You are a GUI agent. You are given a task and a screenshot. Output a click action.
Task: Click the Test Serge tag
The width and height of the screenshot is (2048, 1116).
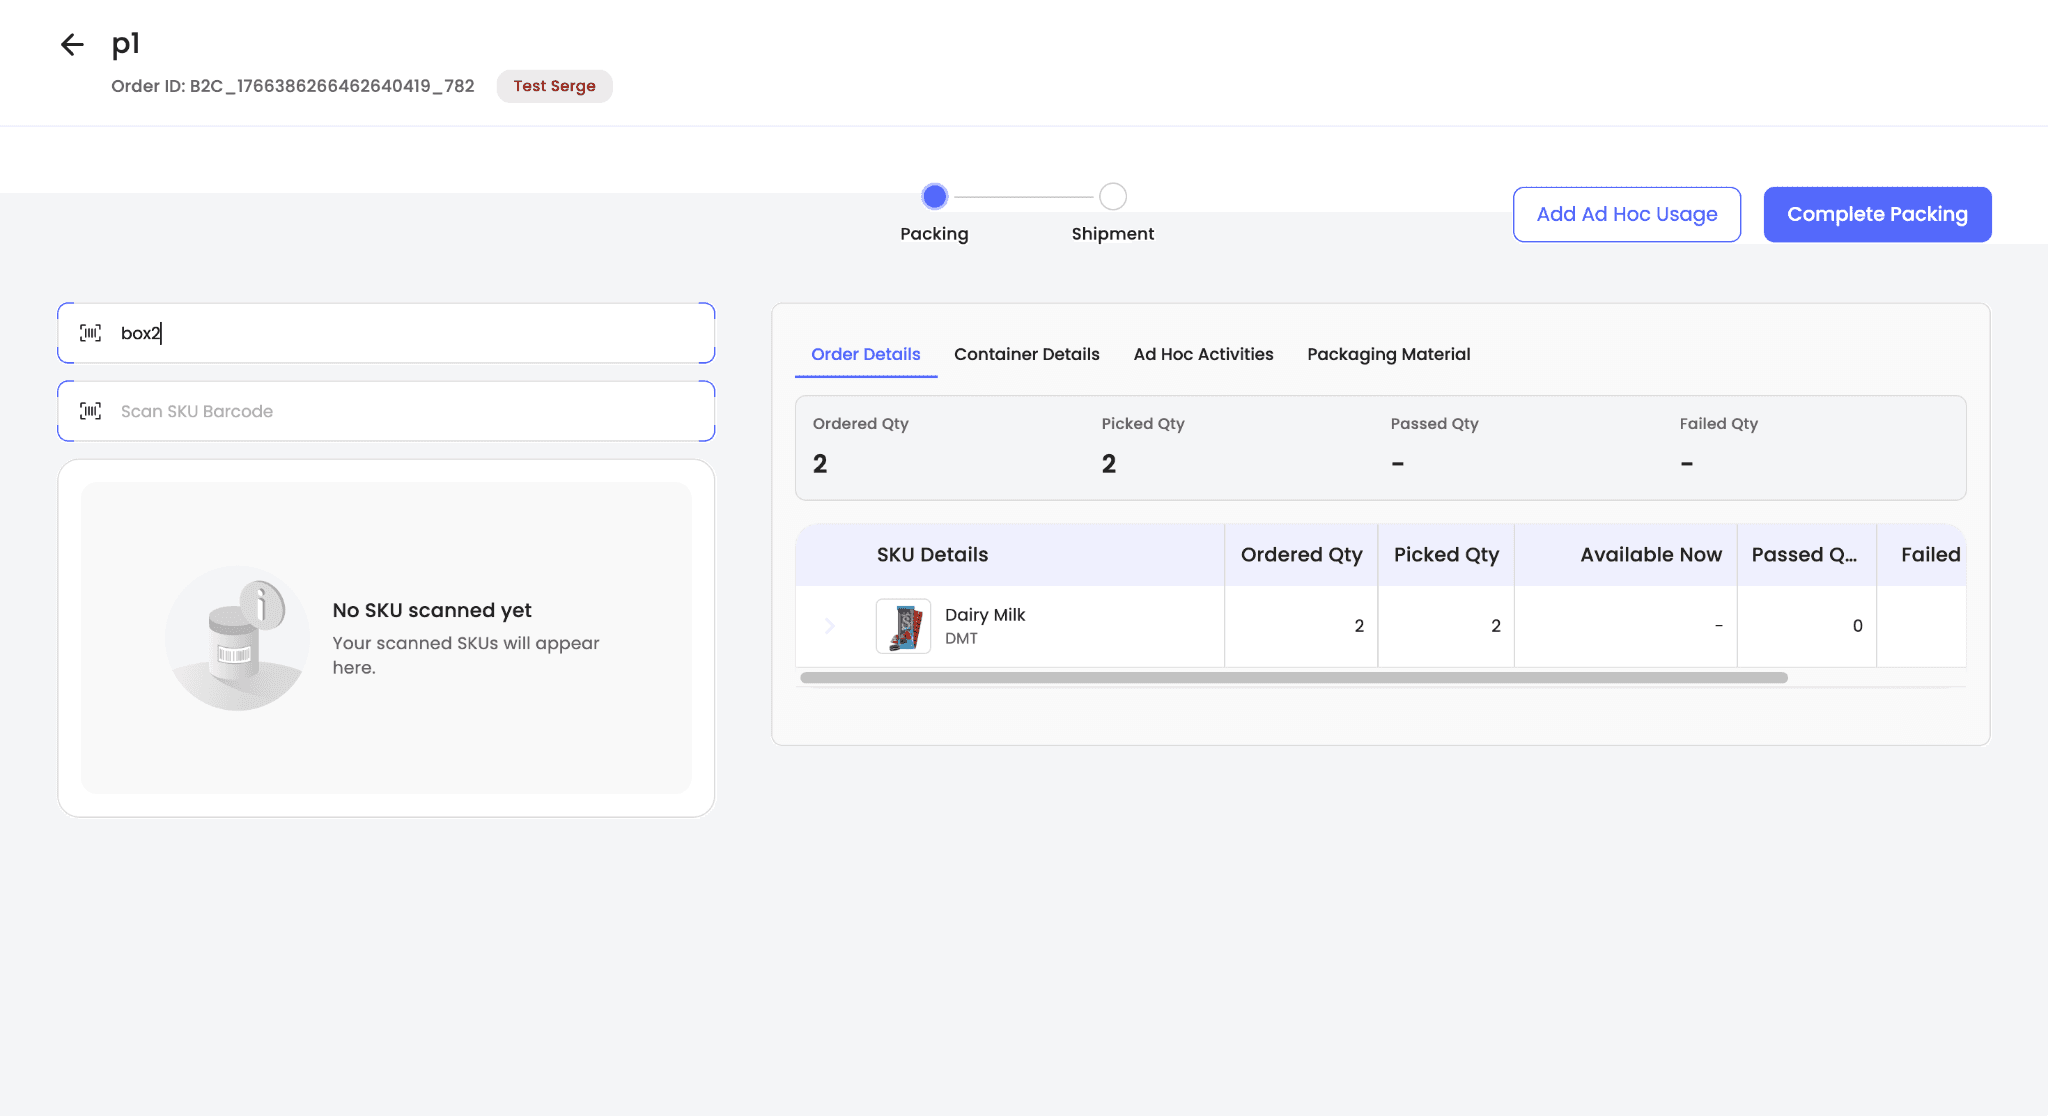(x=554, y=86)
